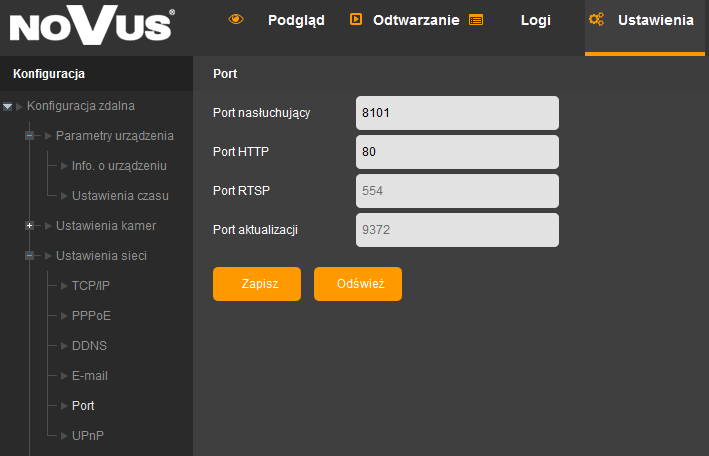Select TCP/IP in the network tree
The height and width of the screenshot is (456, 709).
91,286
